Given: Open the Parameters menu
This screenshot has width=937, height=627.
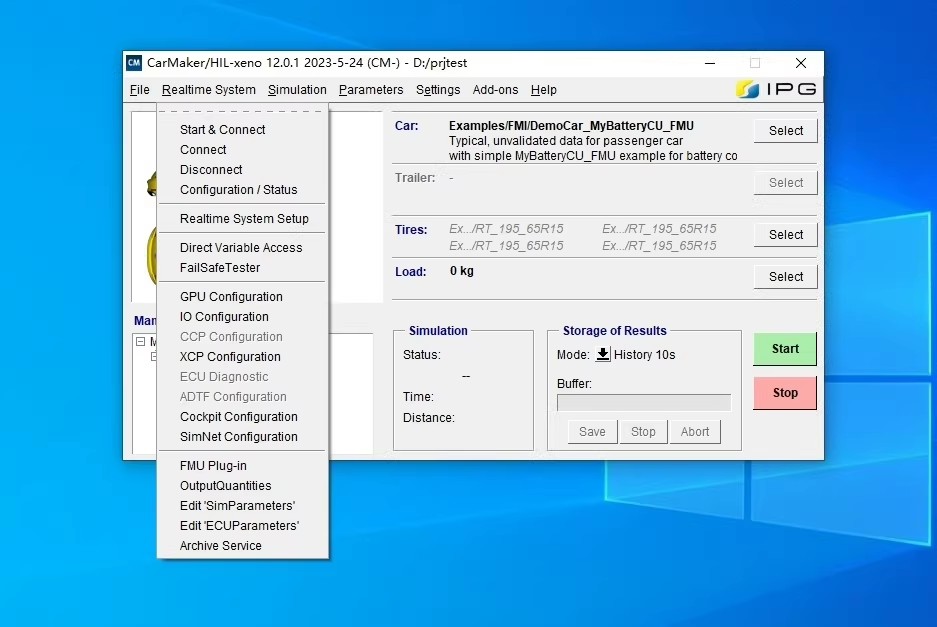Looking at the screenshot, I should coord(370,90).
